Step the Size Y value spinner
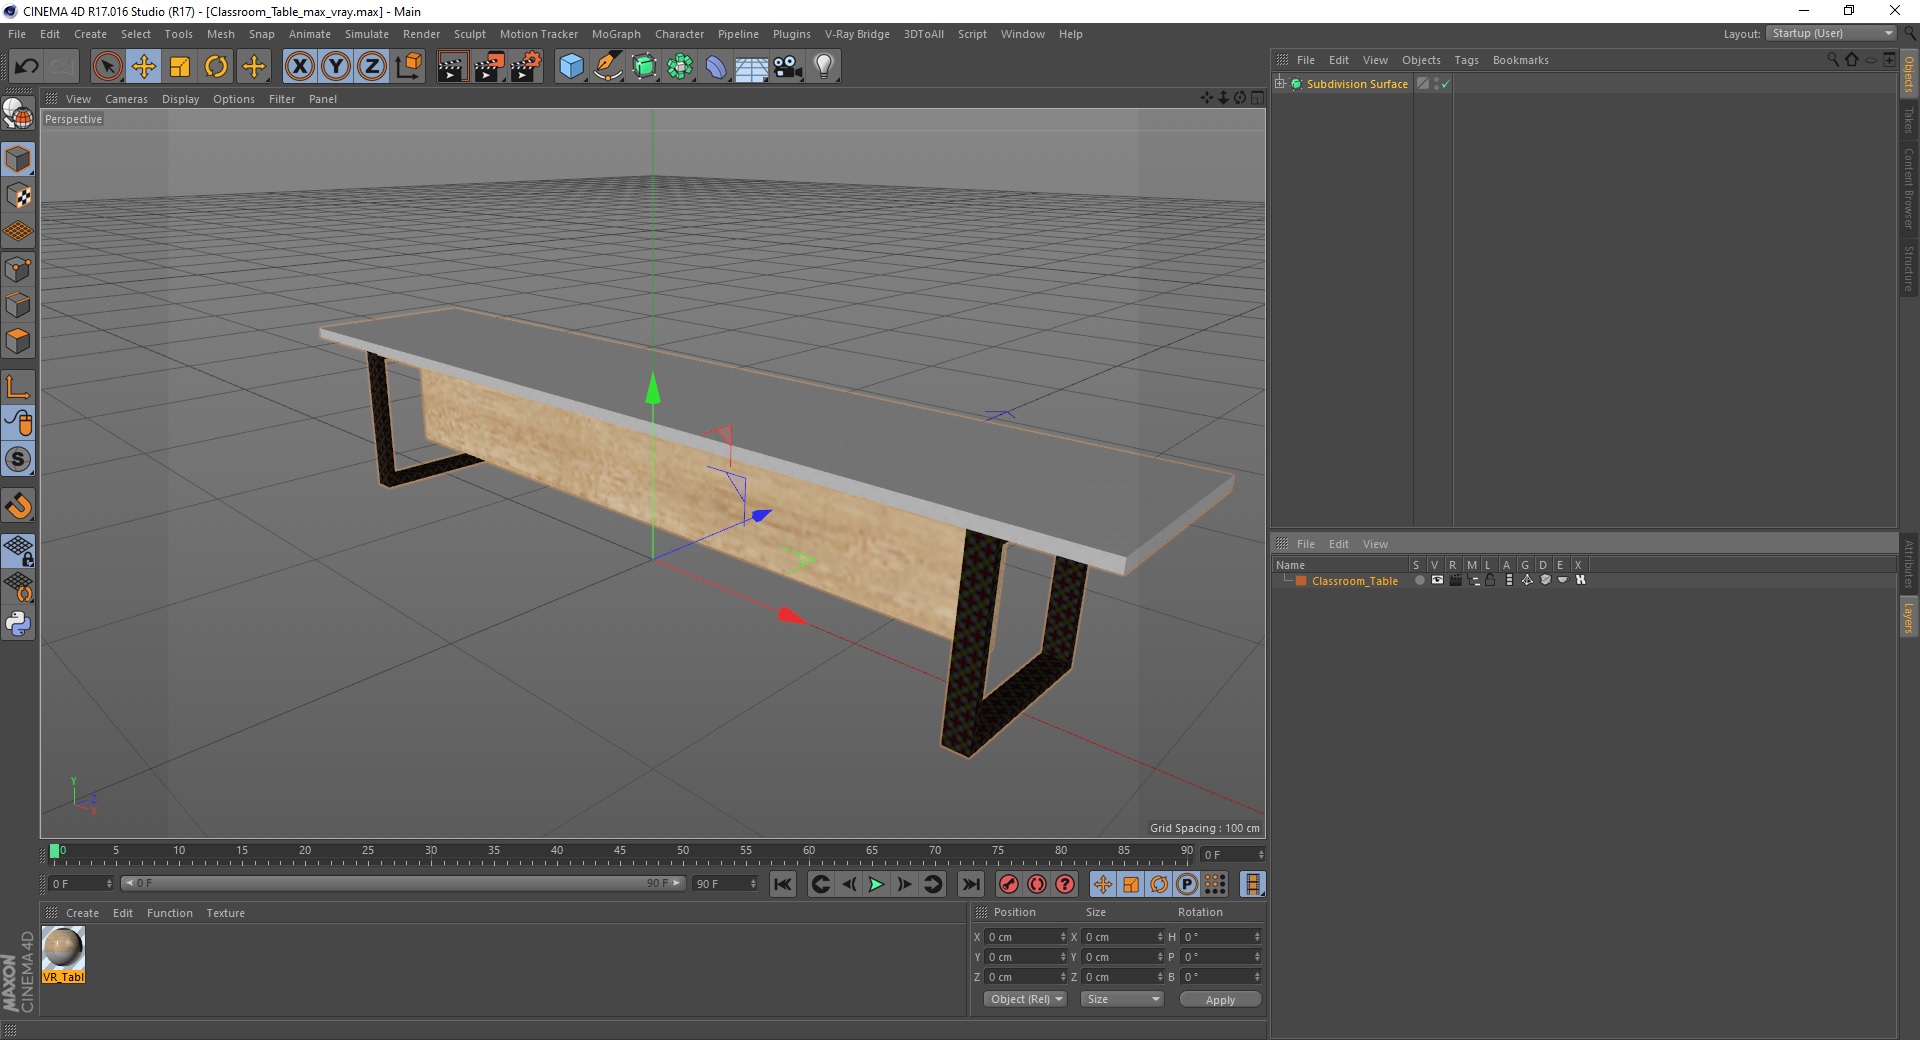Image resolution: width=1920 pixels, height=1040 pixels. pyautogui.click(x=1160, y=957)
